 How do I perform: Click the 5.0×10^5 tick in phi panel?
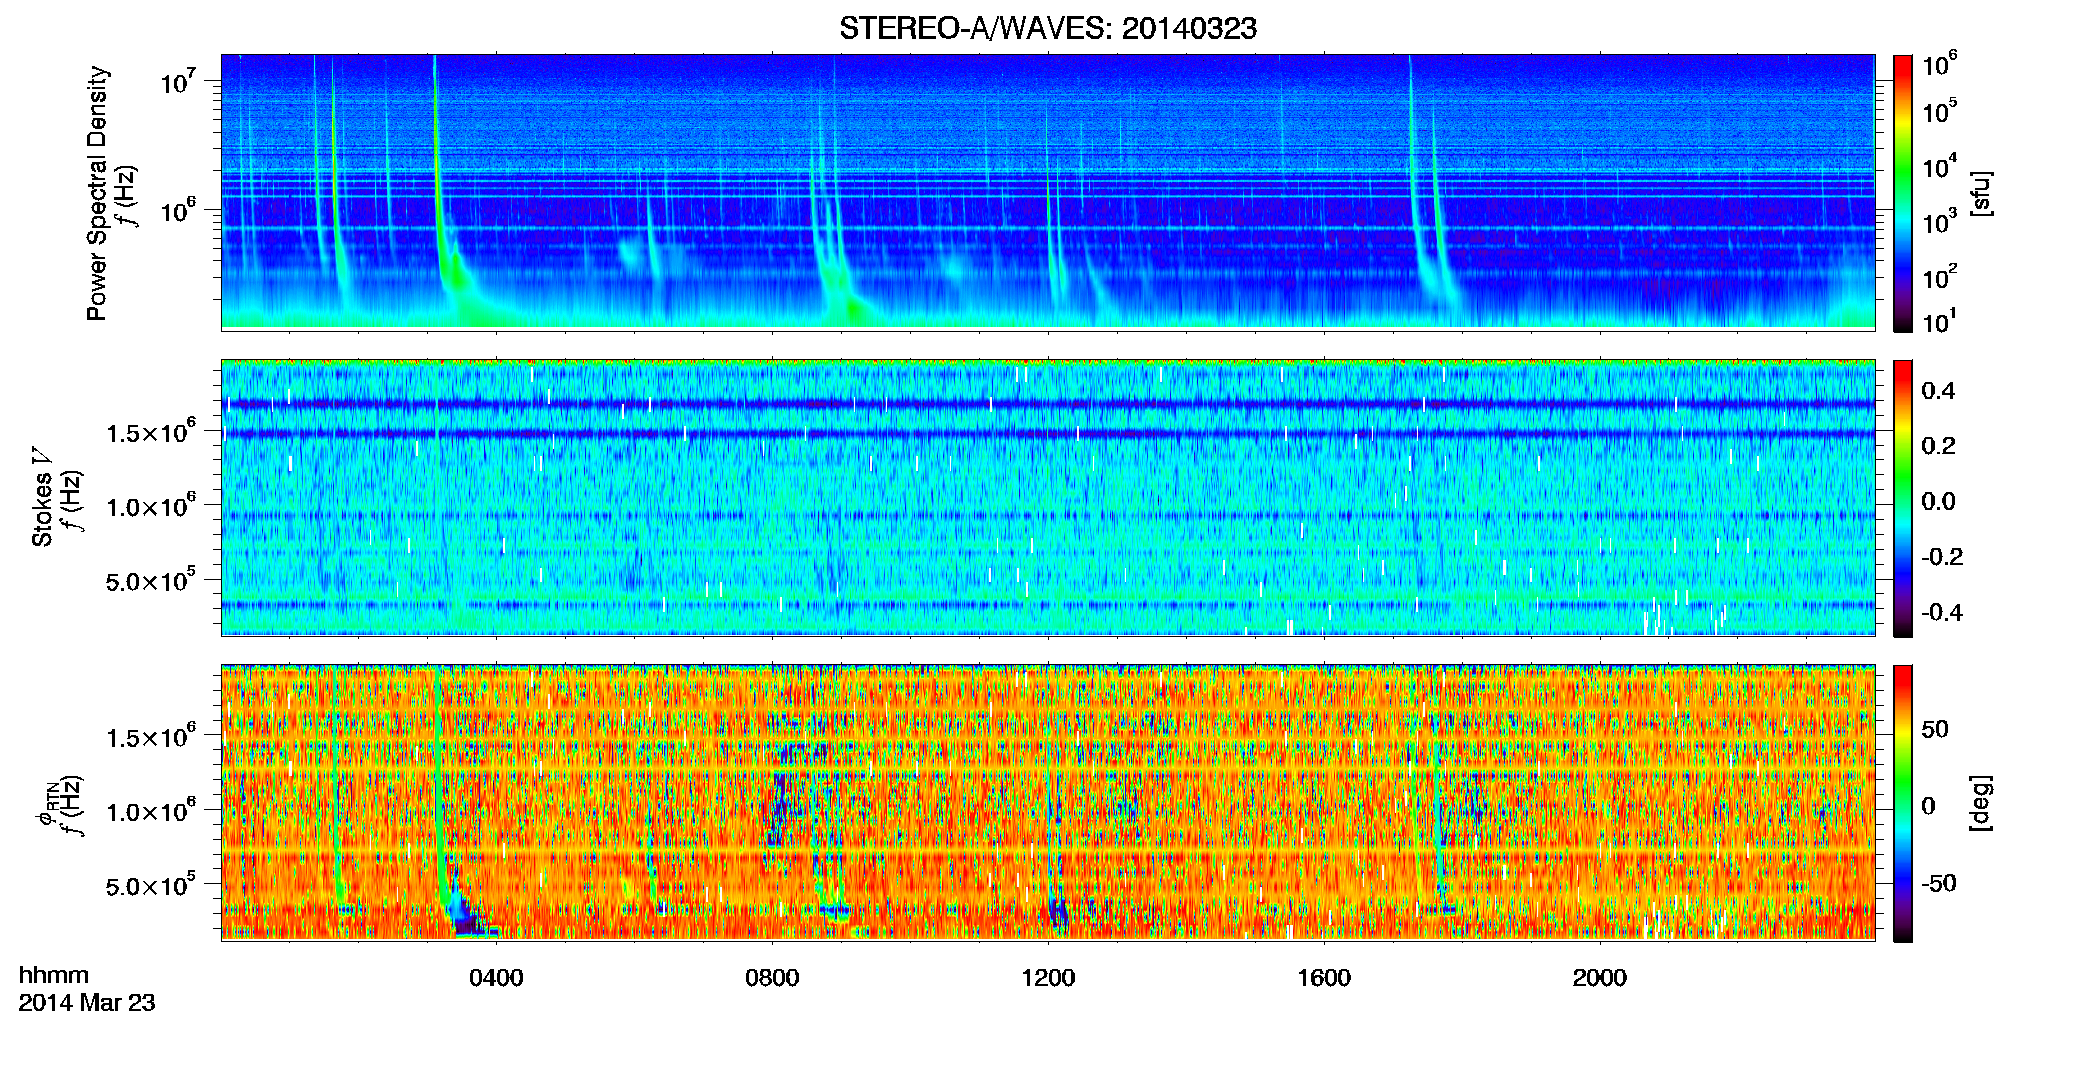151,885
